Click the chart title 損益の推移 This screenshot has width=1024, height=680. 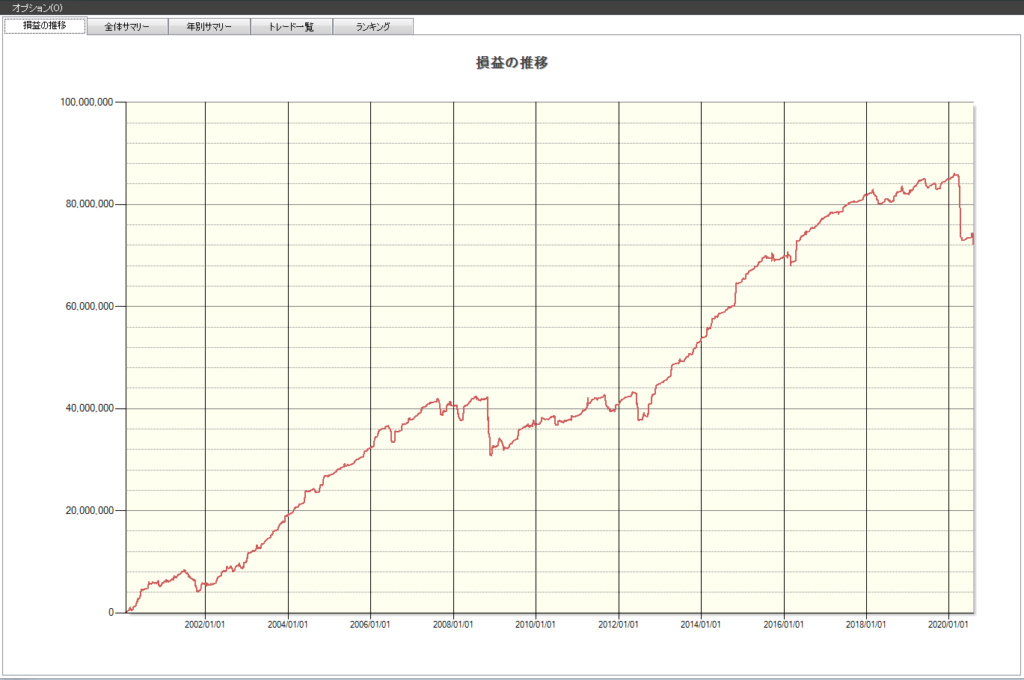(512, 63)
